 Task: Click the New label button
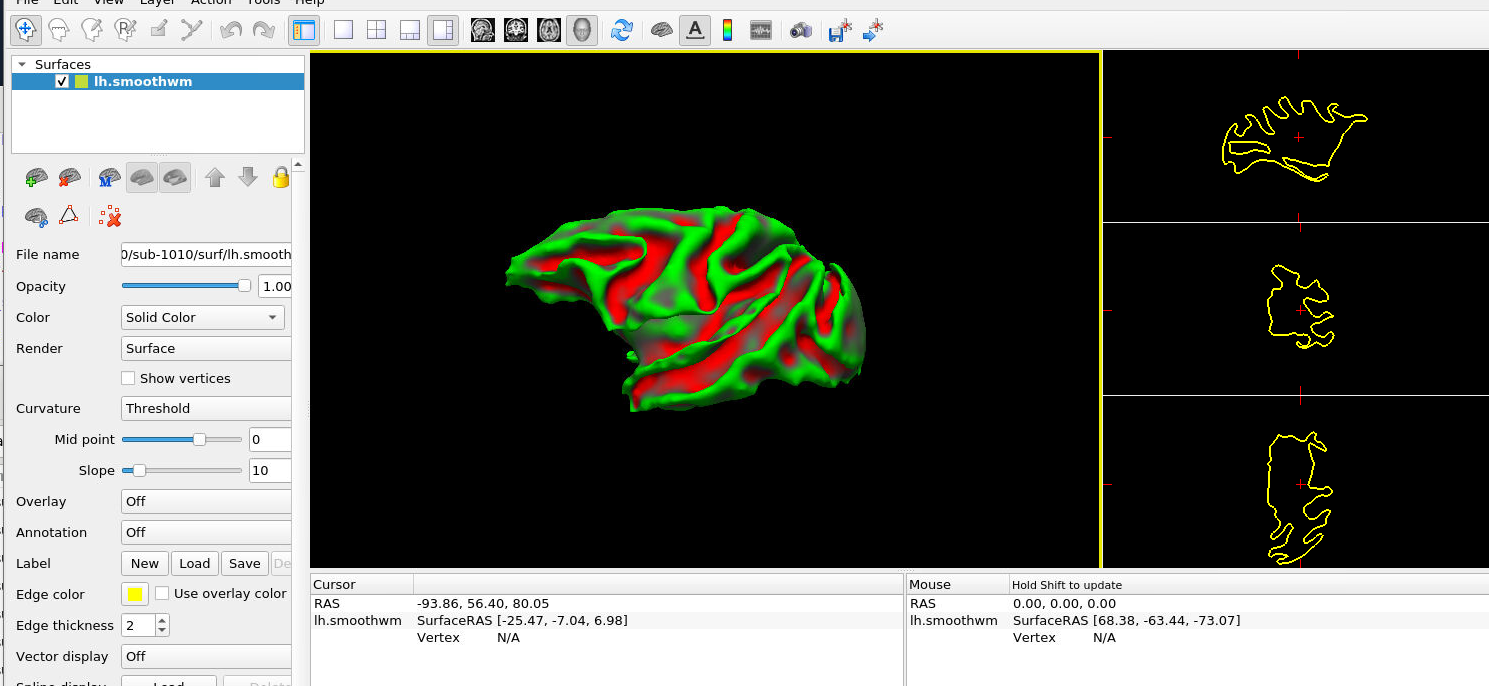point(145,563)
